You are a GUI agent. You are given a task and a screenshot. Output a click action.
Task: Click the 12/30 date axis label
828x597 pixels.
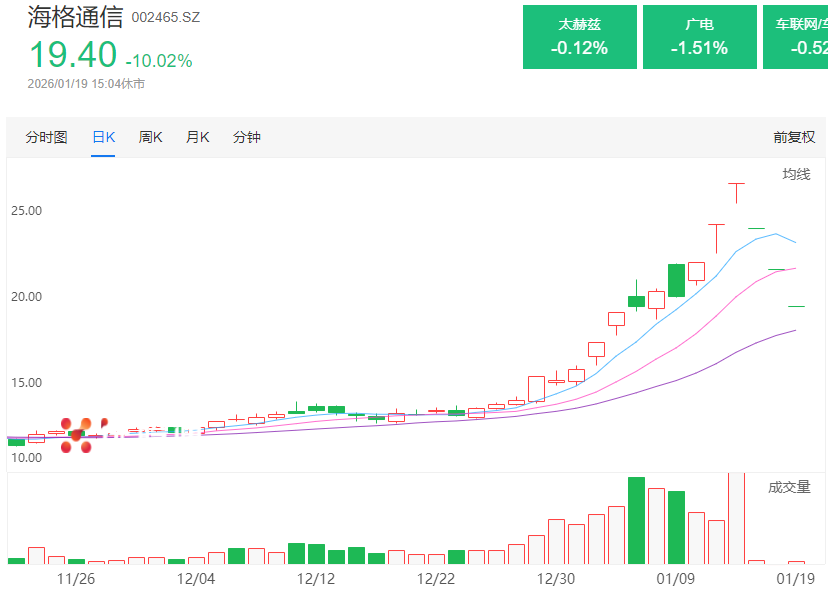click(x=556, y=578)
